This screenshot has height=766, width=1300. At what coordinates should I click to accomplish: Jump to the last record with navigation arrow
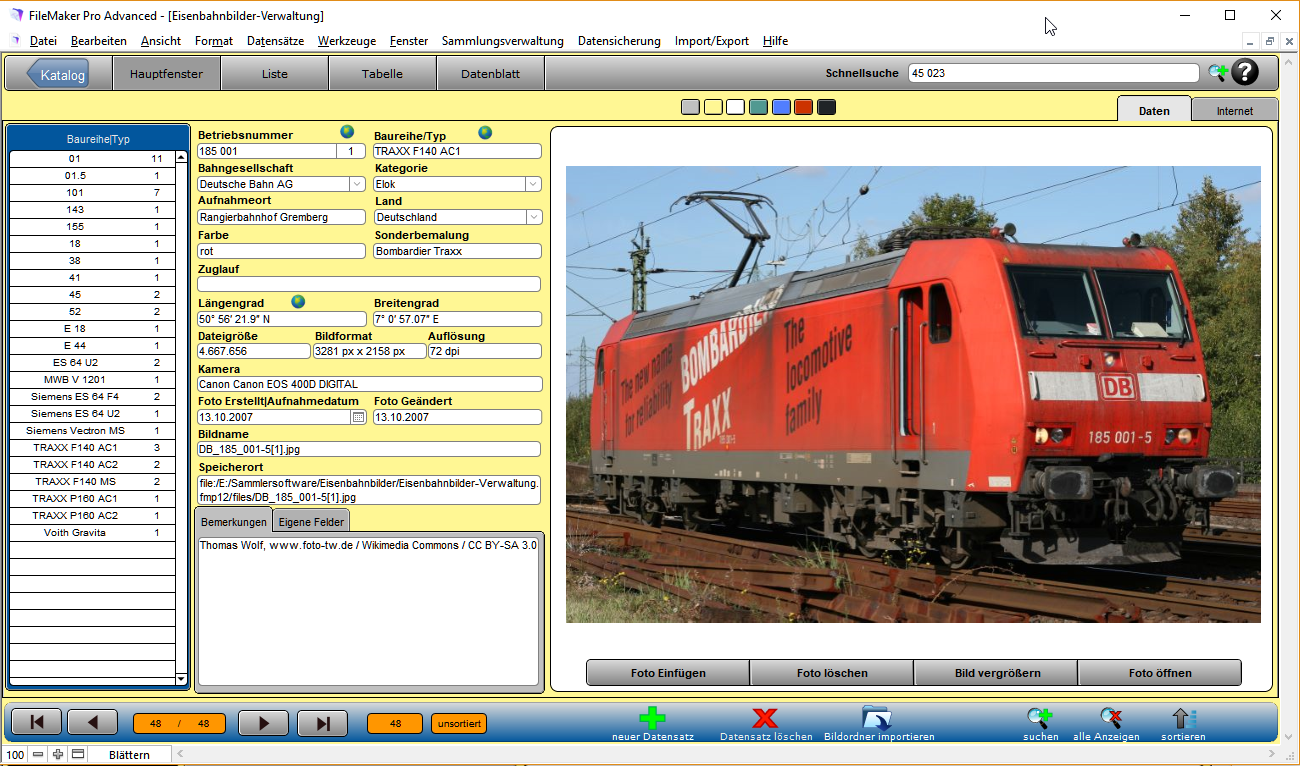323,723
